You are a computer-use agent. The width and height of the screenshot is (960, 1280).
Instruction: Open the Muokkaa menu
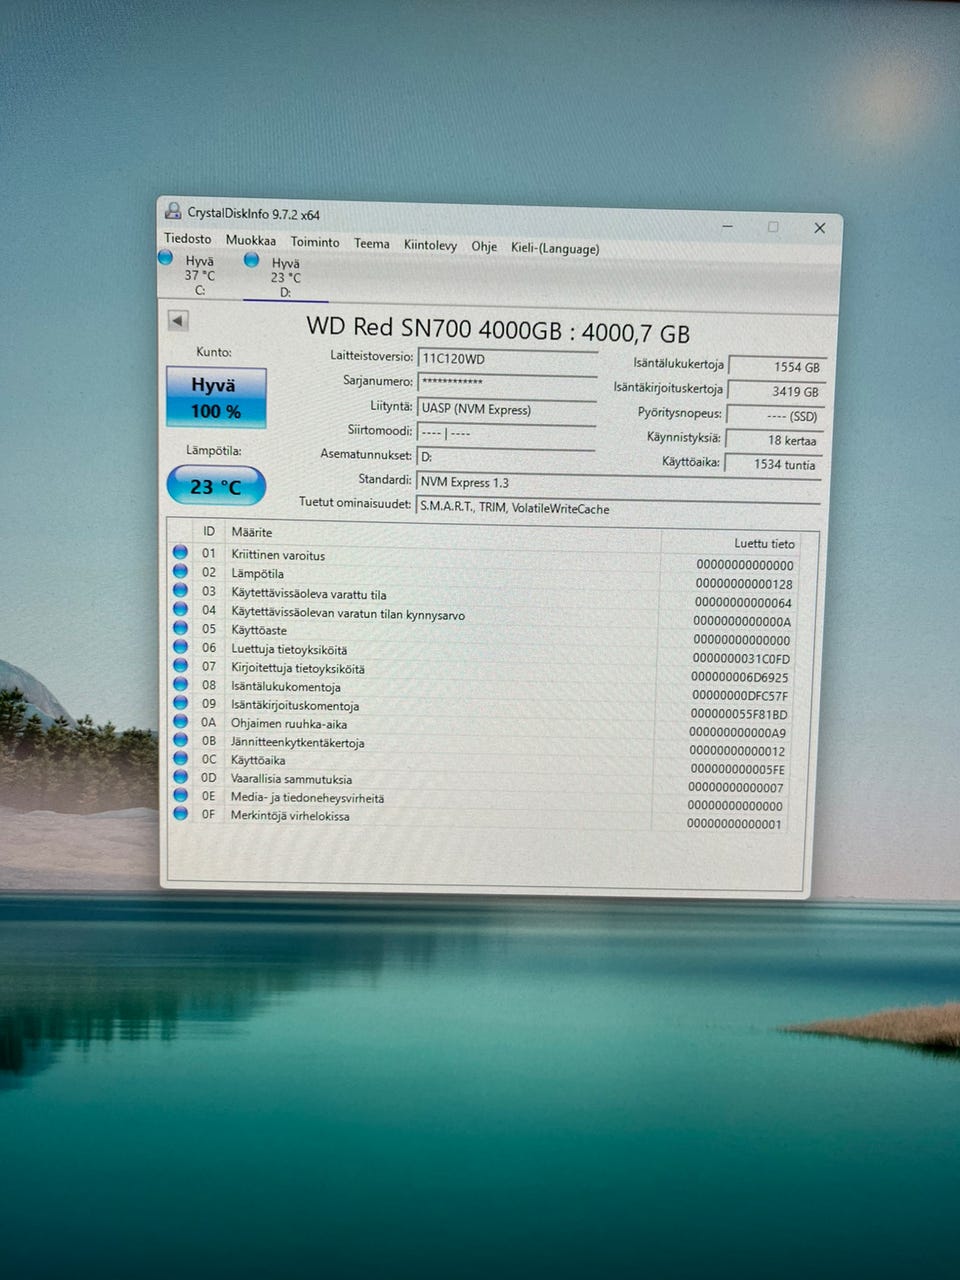click(251, 240)
